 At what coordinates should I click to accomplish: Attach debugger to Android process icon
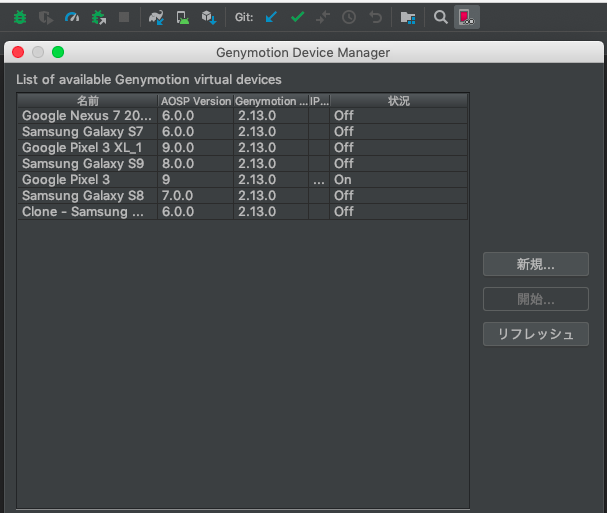[99, 17]
